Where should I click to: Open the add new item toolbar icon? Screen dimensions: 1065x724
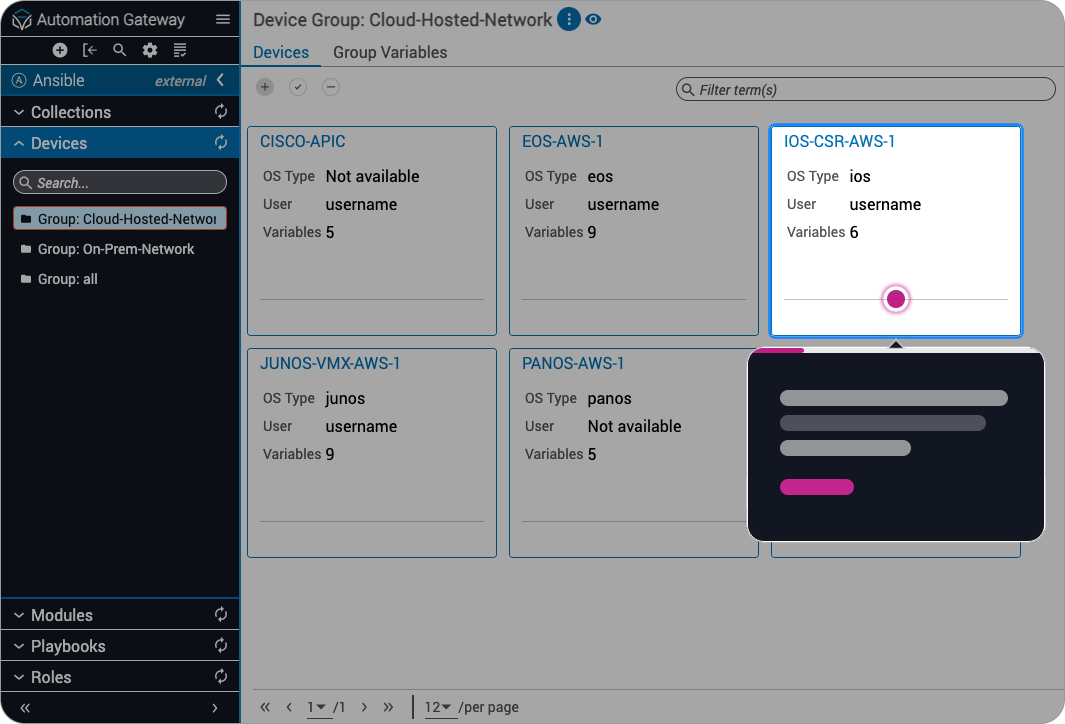pyautogui.click(x=60, y=50)
